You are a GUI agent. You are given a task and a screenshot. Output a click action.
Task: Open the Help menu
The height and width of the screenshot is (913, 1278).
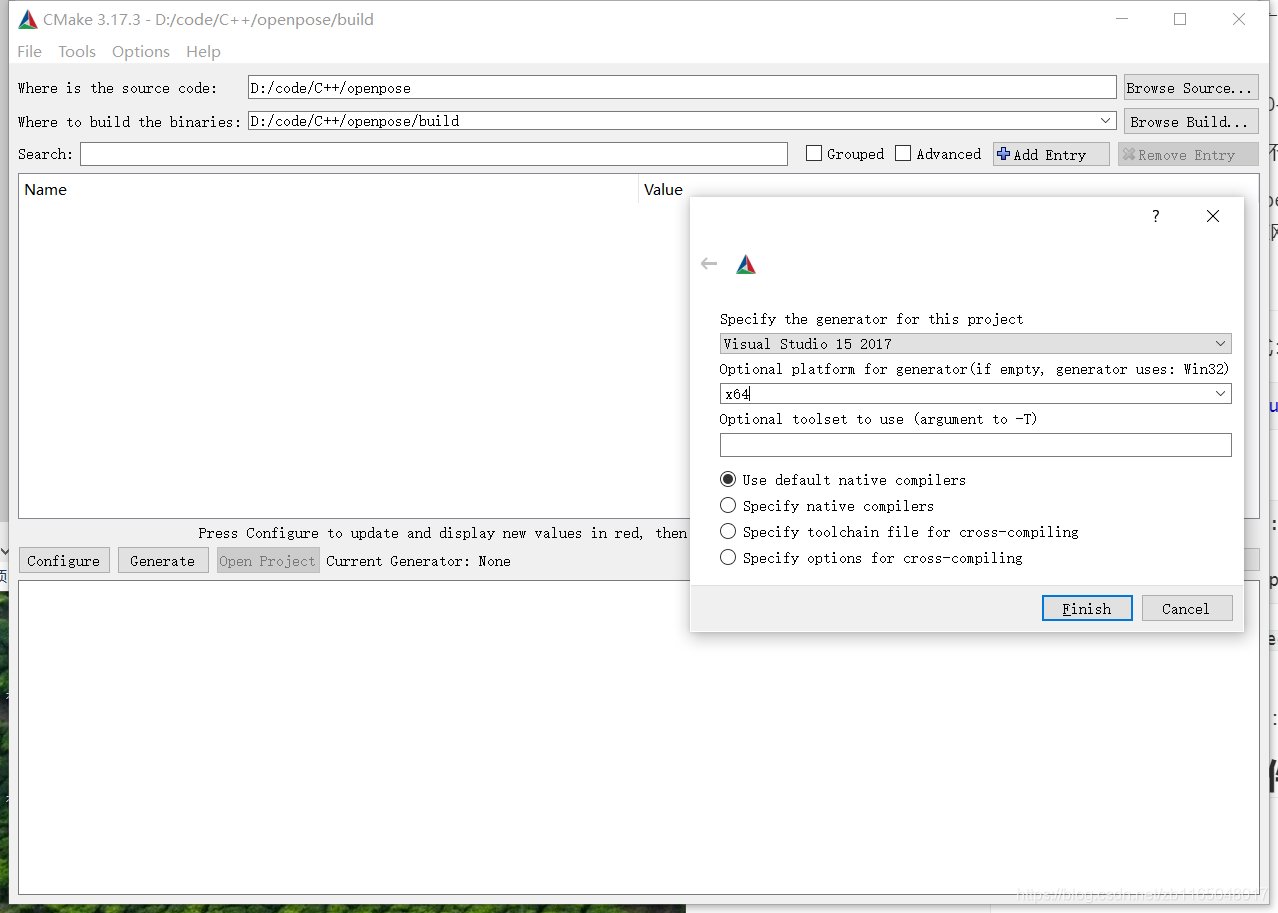[x=203, y=51]
